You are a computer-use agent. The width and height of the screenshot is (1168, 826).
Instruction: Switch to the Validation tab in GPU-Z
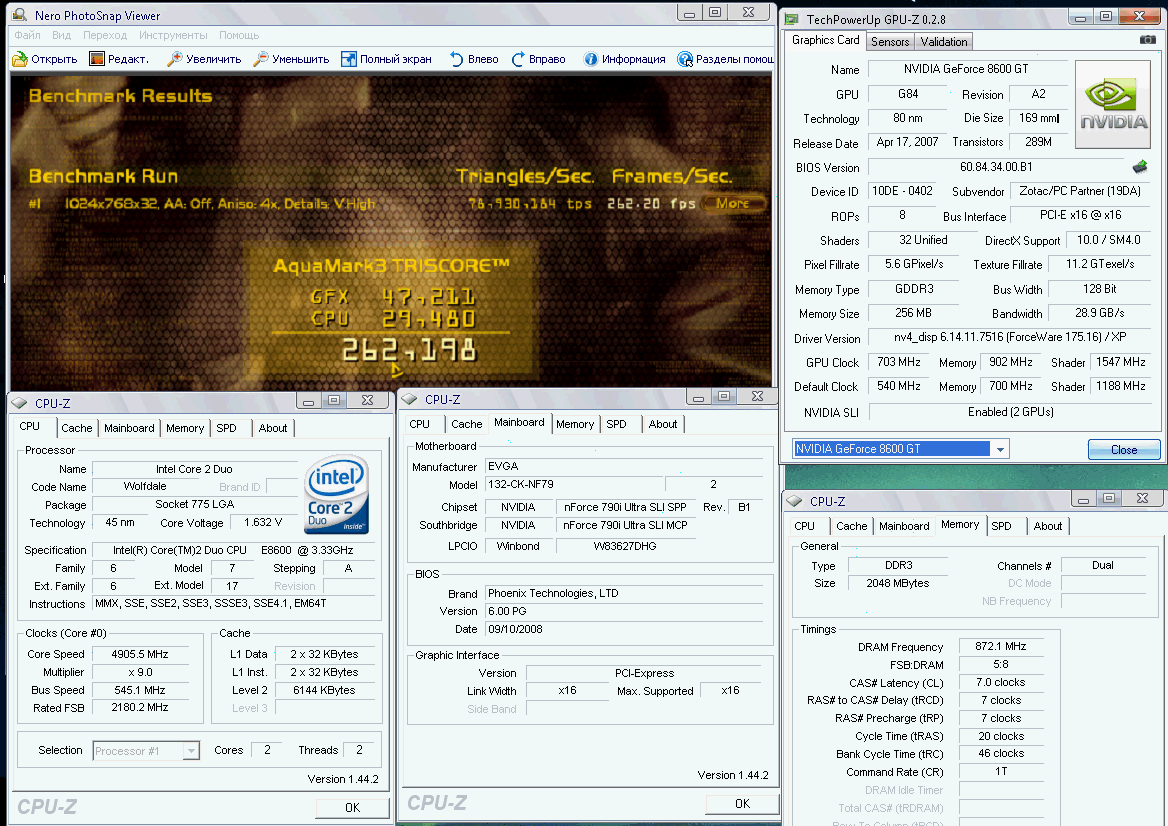tap(944, 42)
